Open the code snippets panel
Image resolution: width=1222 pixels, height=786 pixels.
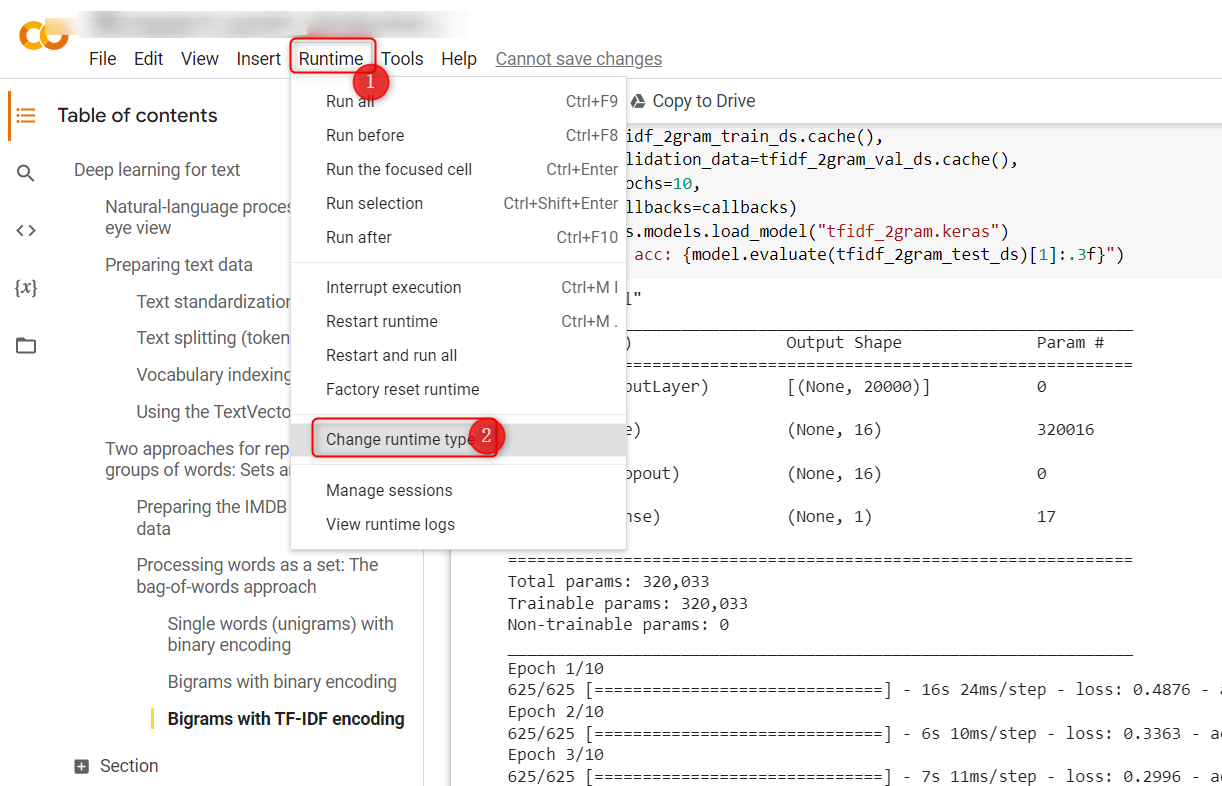click(x=27, y=230)
